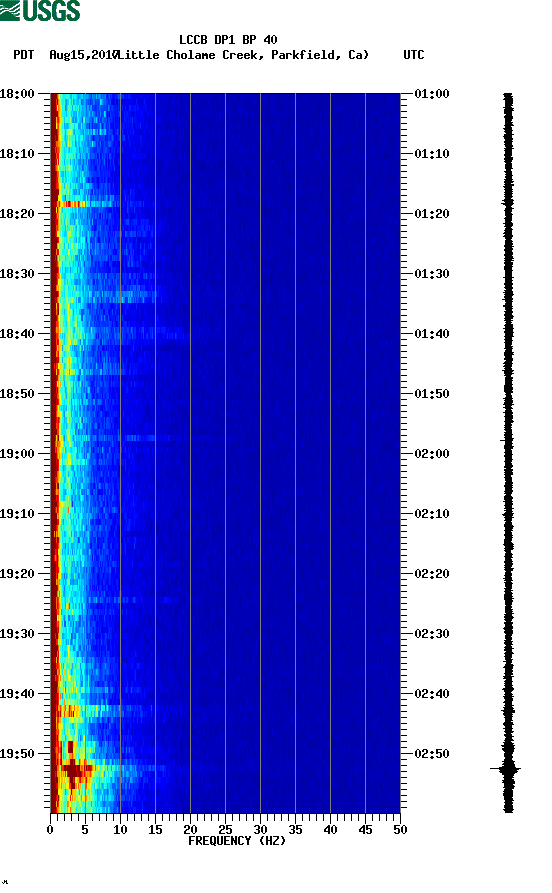Click the red horizontal streak near 18:18
552x893 pixels.
71,204
